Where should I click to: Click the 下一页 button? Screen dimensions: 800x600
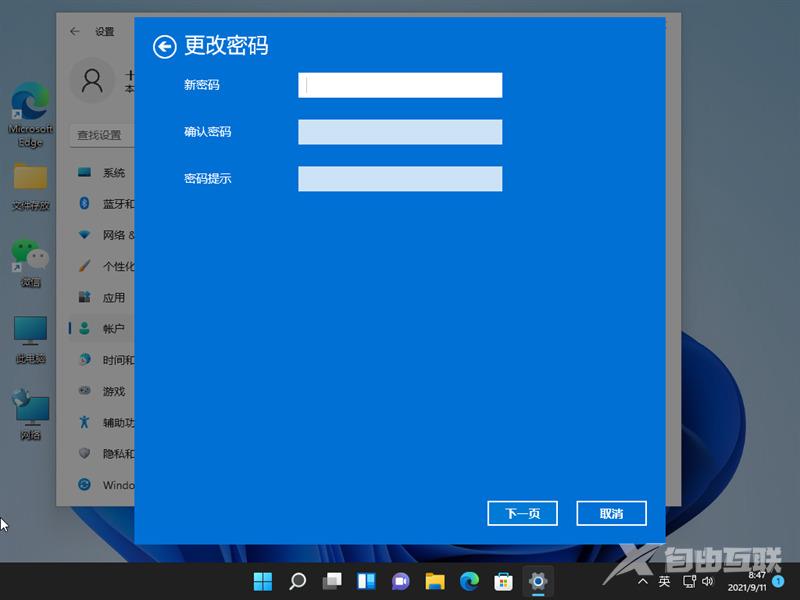pyautogui.click(x=521, y=513)
